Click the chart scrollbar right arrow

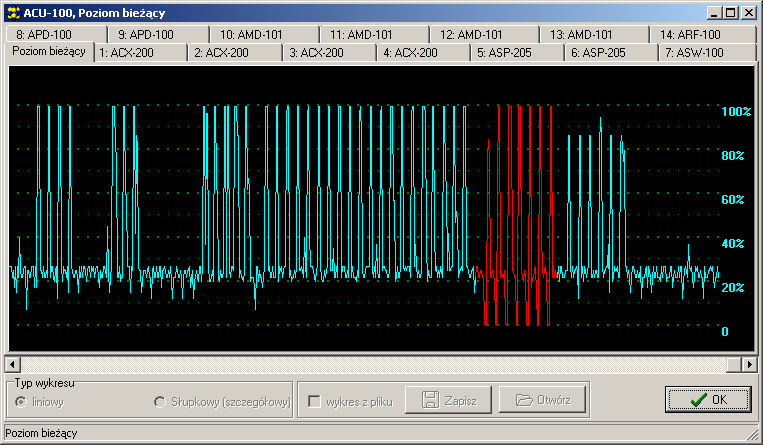point(749,364)
